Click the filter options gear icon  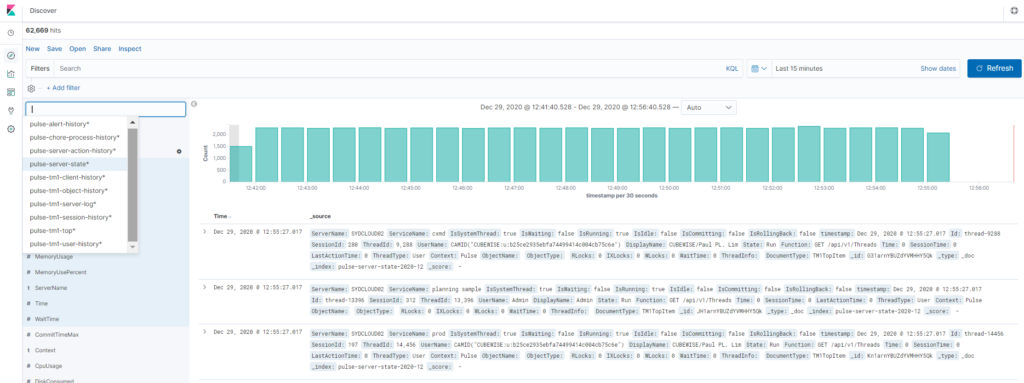pyautogui.click(x=31, y=88)
